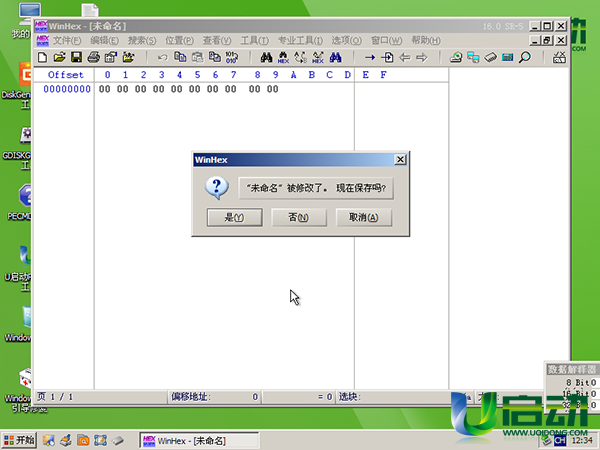Restore the inner document window button
Image resolution: width=600 pixels, height=450 pixels.
(547, 40)
